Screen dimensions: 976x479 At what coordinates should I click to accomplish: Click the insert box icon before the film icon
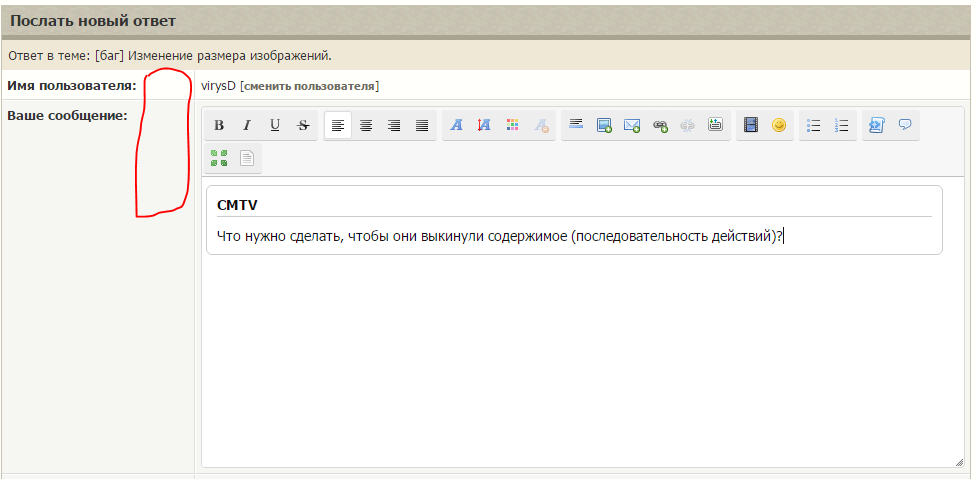(x=716, y=126)
